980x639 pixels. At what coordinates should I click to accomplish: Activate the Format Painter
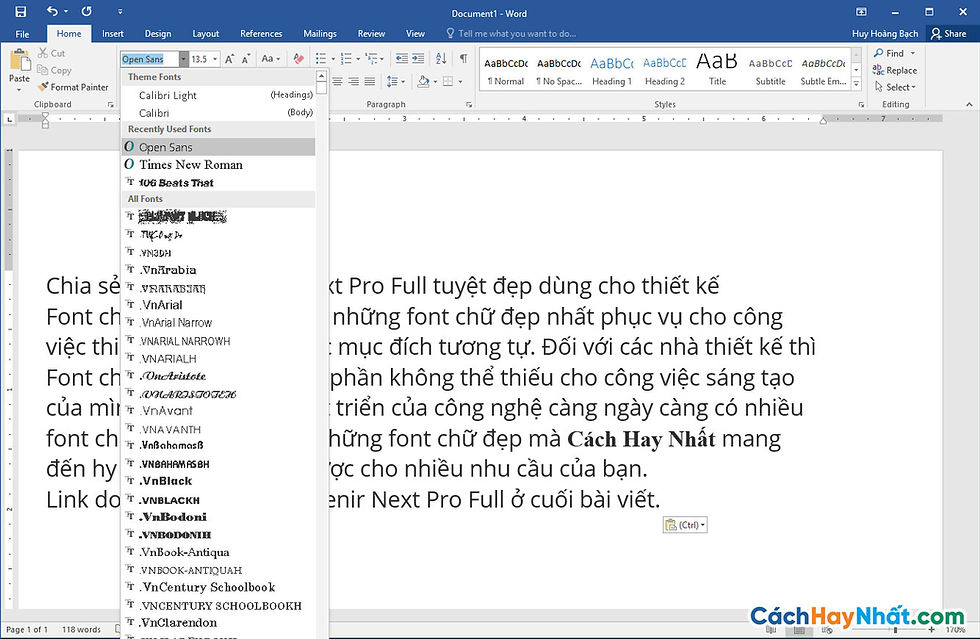pyautogui.click(x=73, y=87)
